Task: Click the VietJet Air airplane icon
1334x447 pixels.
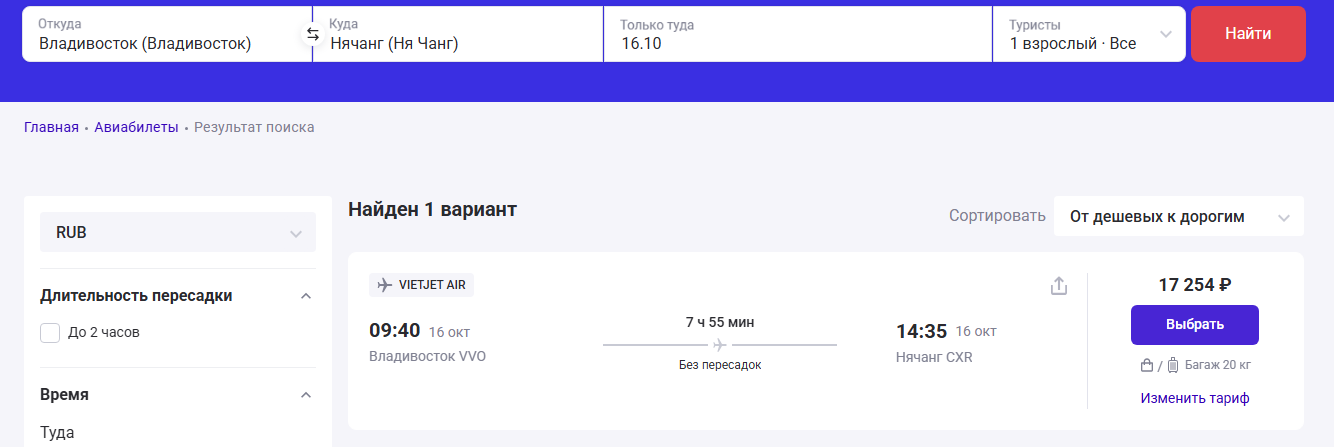Action: pyautogui.click(x=385, y=285)
